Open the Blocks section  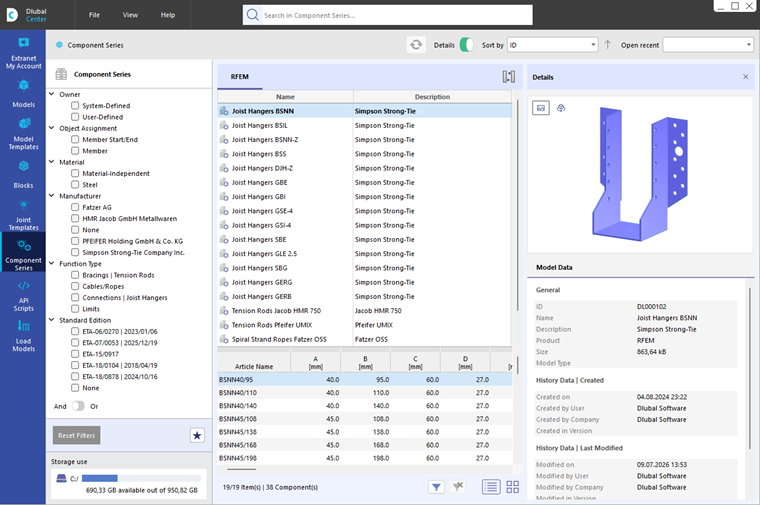23,174
